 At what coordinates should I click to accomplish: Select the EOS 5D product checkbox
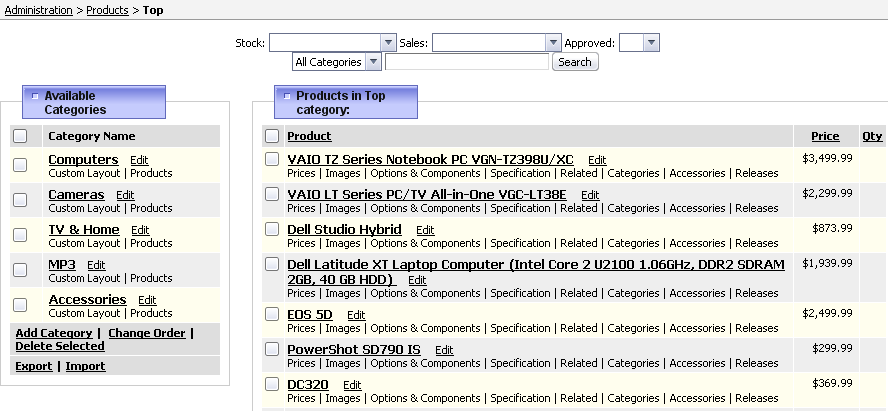pos(272,314)
